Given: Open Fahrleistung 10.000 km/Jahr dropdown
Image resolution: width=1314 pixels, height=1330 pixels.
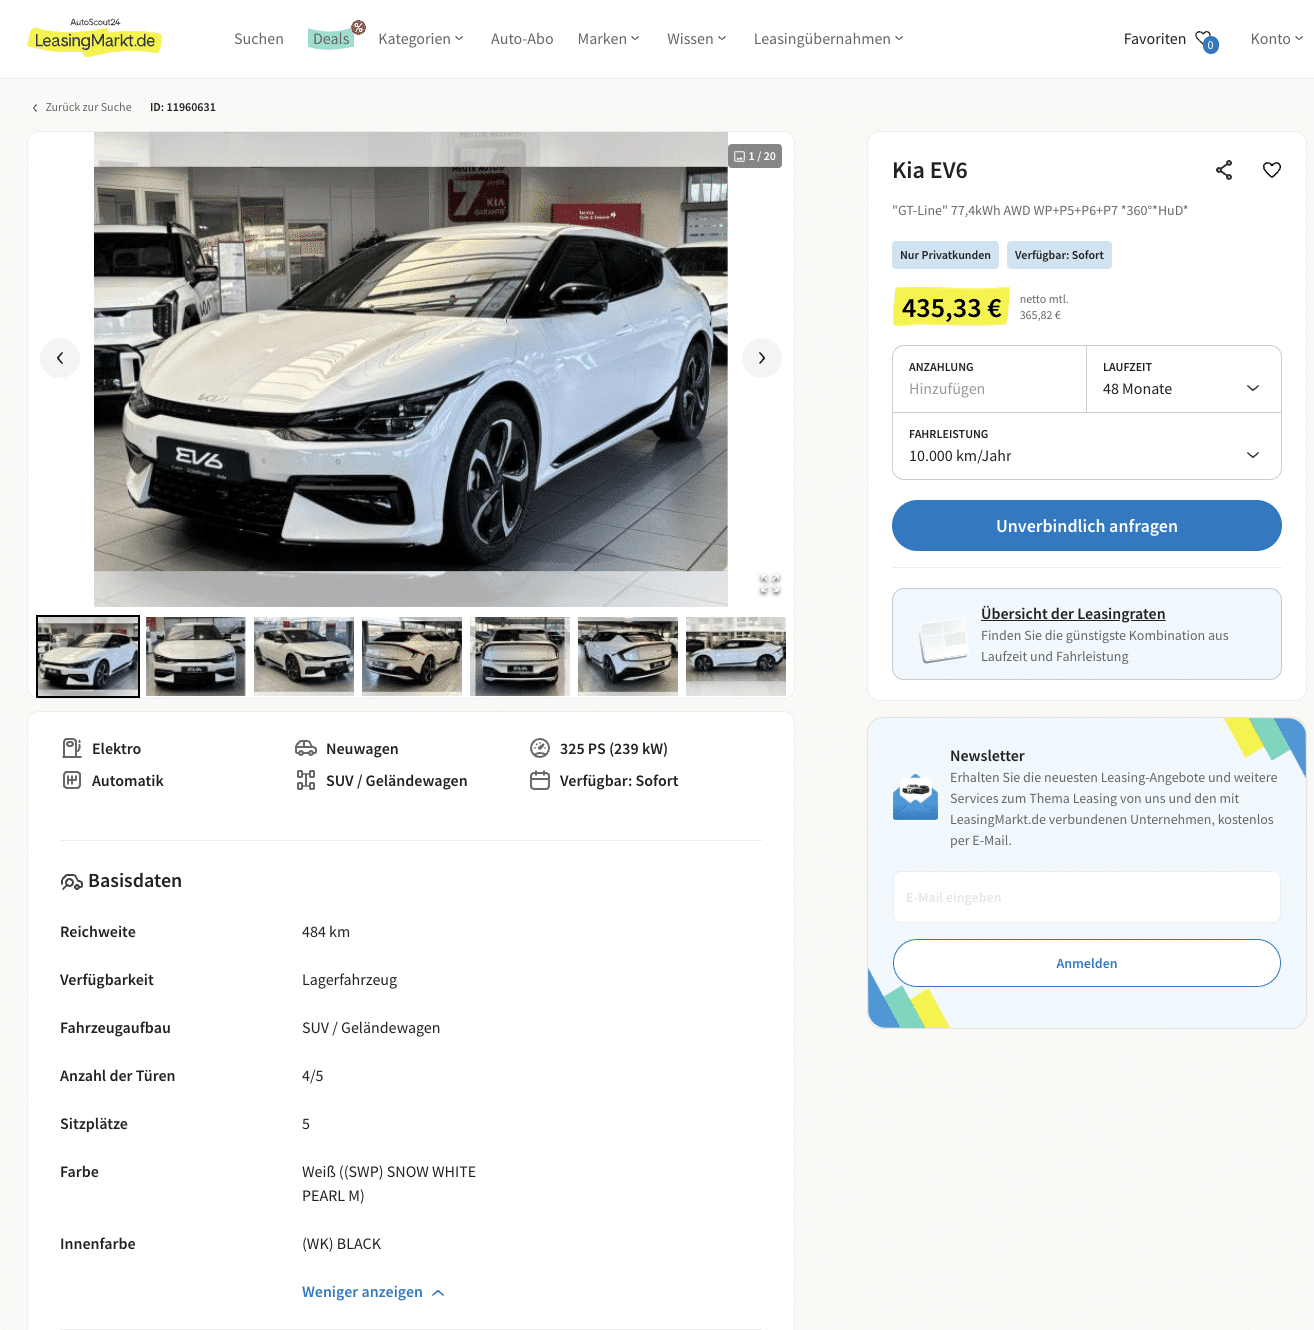Looking at the screenshot, I should 1087,446.
